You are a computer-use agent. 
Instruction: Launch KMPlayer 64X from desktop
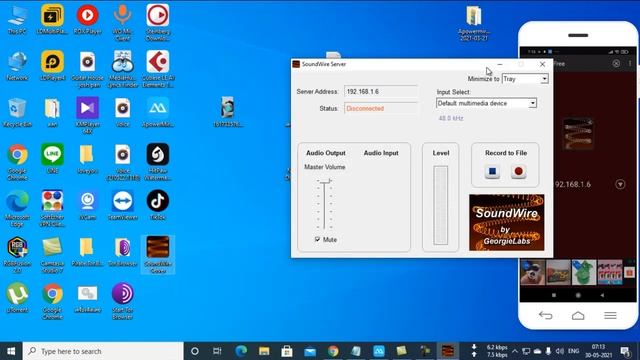[x=87, y=116]
